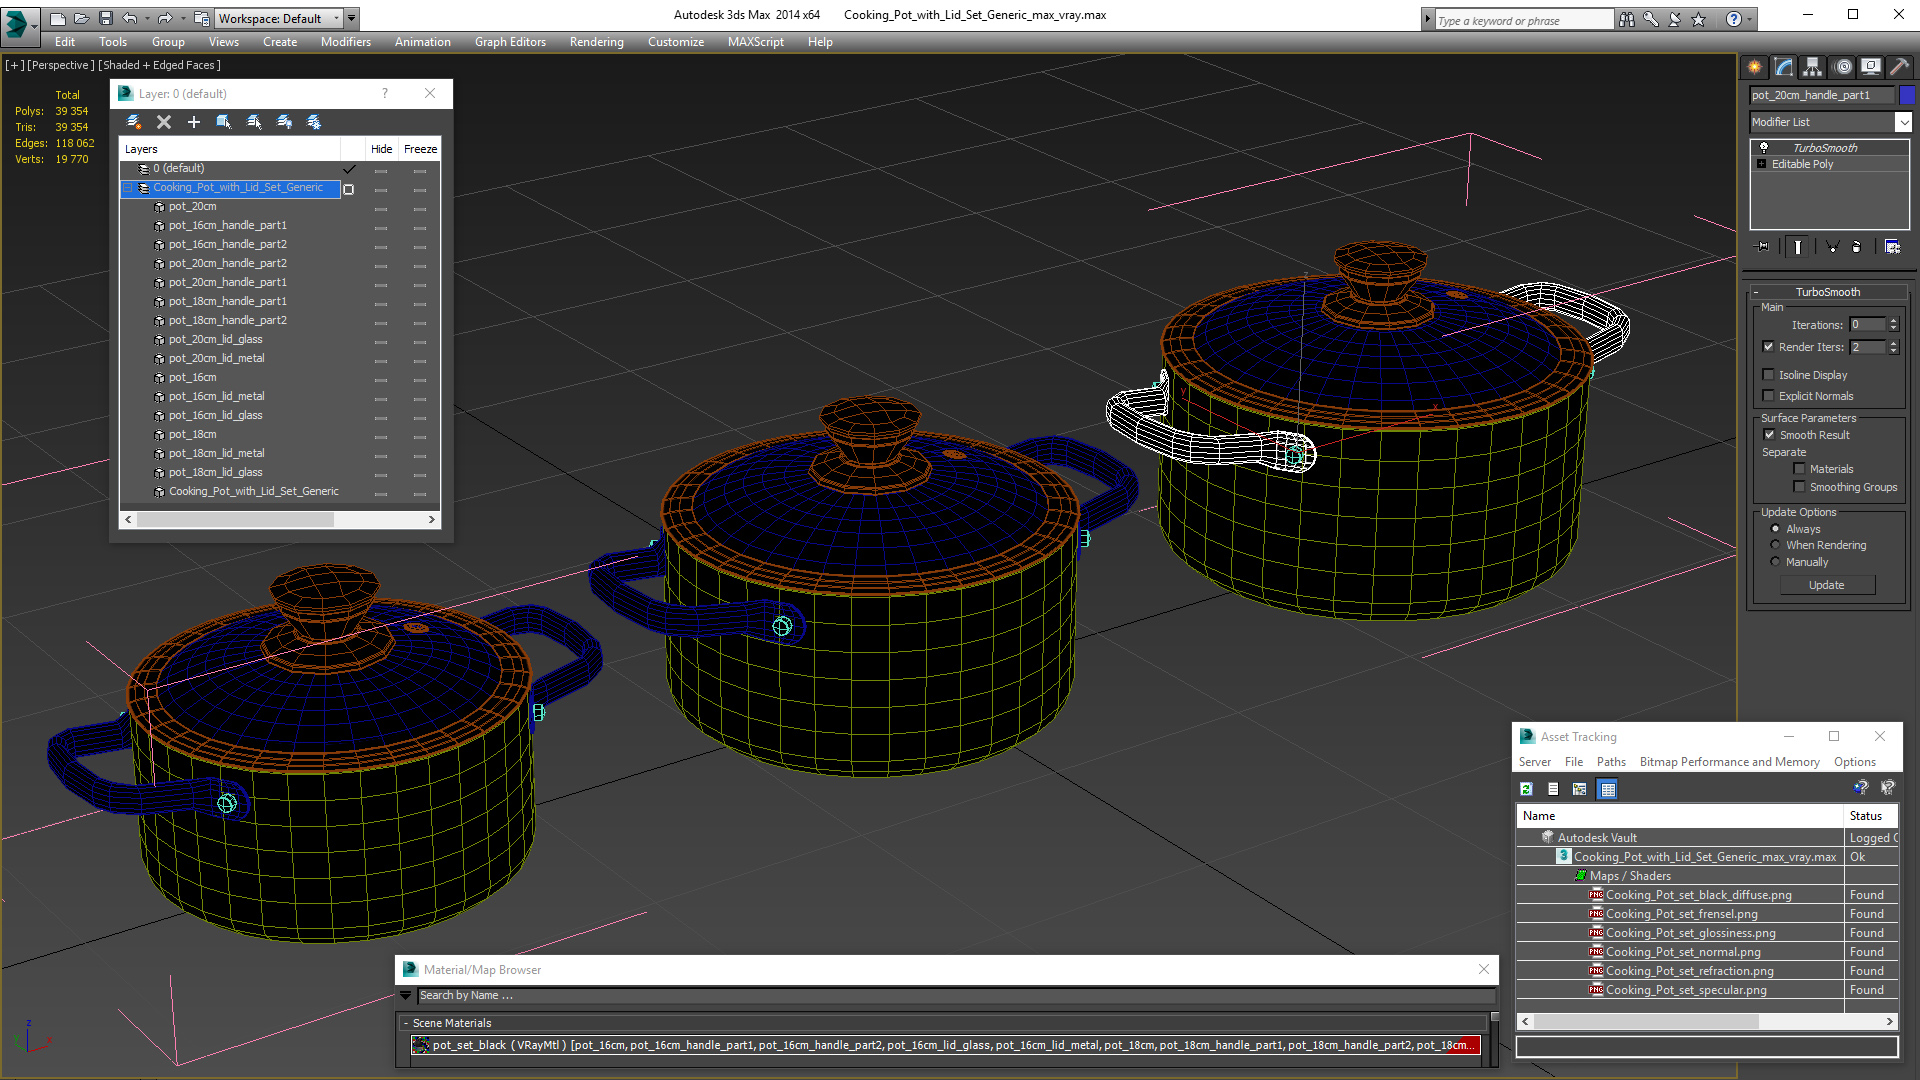Open the Modifier List dropdown
The width and height of the screenshot is (1920, 1080).
(1903, 122)
